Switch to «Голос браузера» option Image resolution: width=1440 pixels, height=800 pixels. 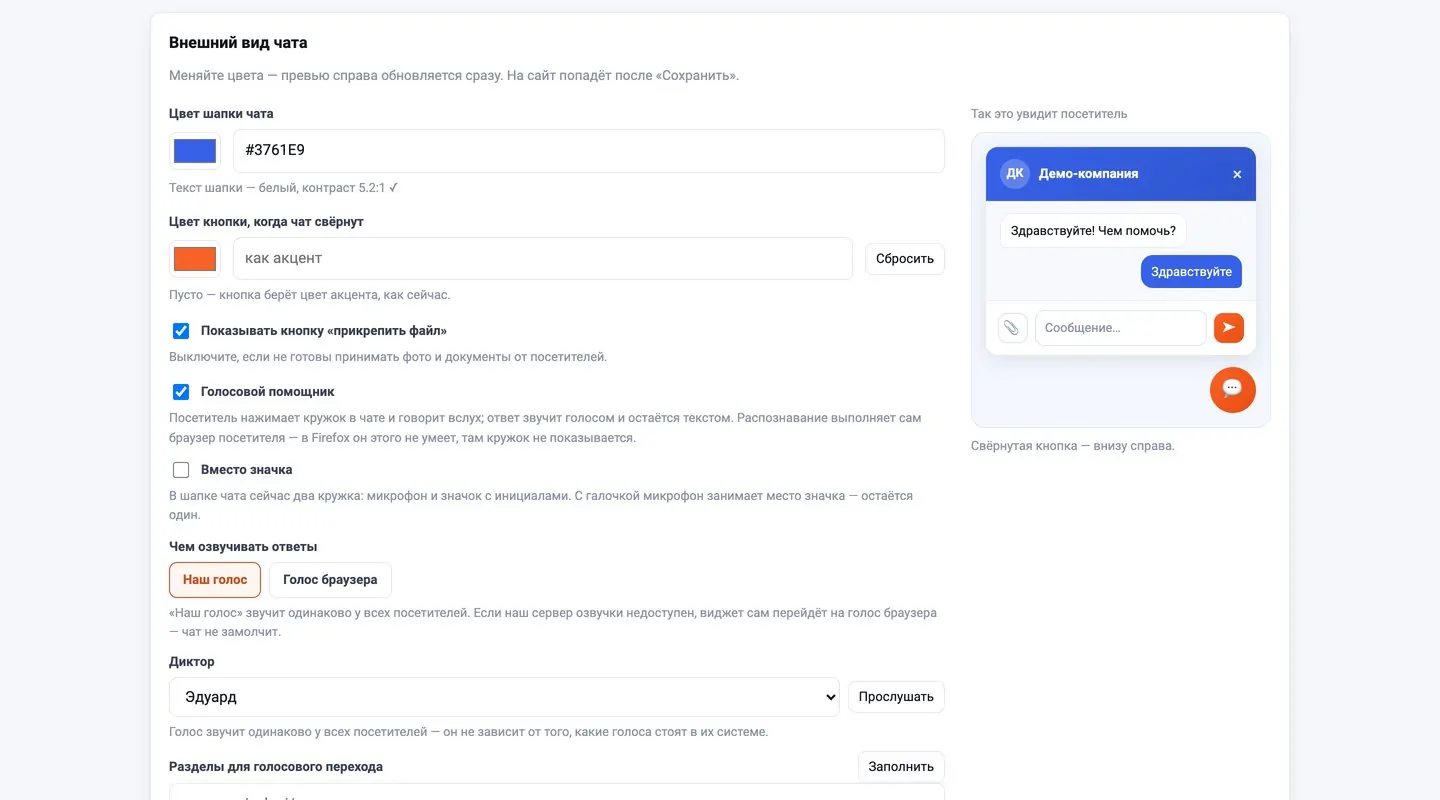pyautogui.click(x=330, y=580)
